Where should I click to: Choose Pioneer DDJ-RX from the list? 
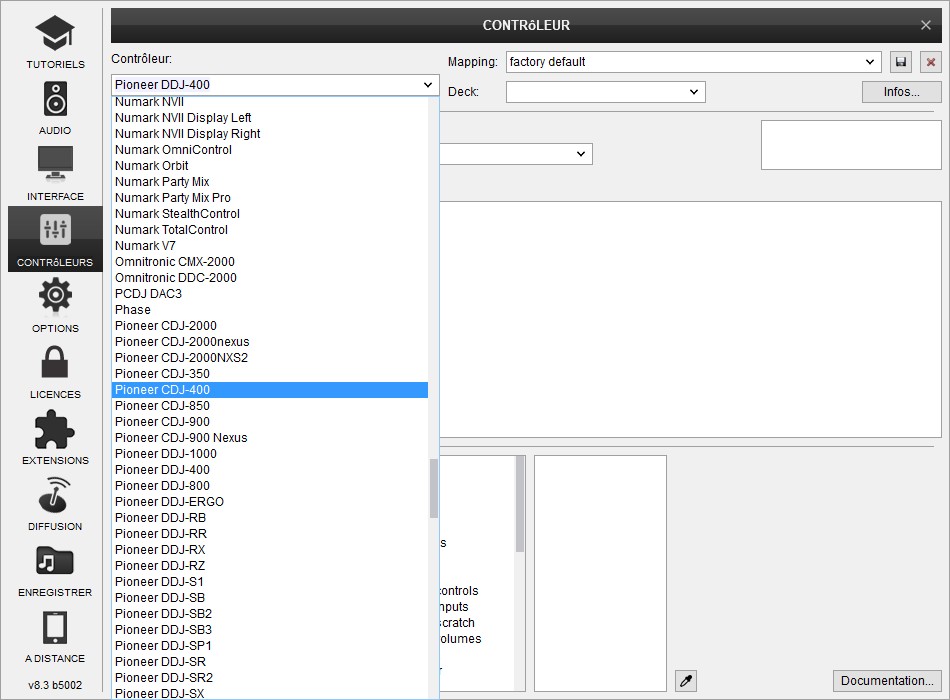coord(270,550)
